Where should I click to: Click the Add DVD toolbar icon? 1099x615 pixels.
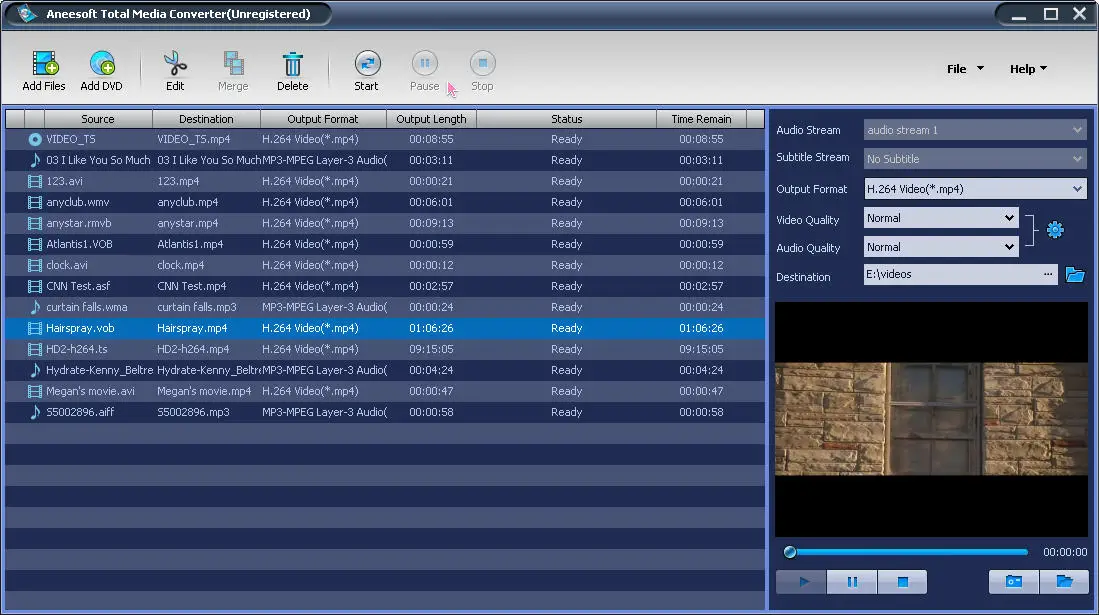coord(102,64)
